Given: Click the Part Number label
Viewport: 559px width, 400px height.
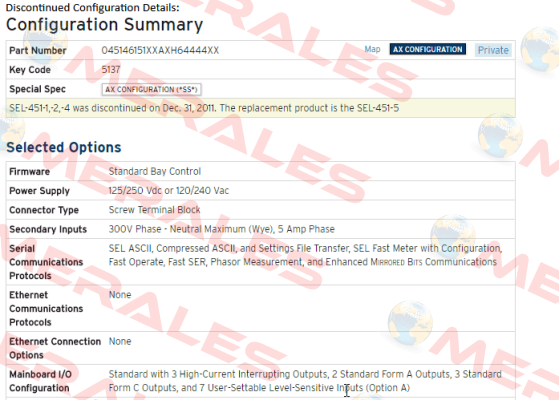Looking at the screenshot, I should click(x=38, y=51).
